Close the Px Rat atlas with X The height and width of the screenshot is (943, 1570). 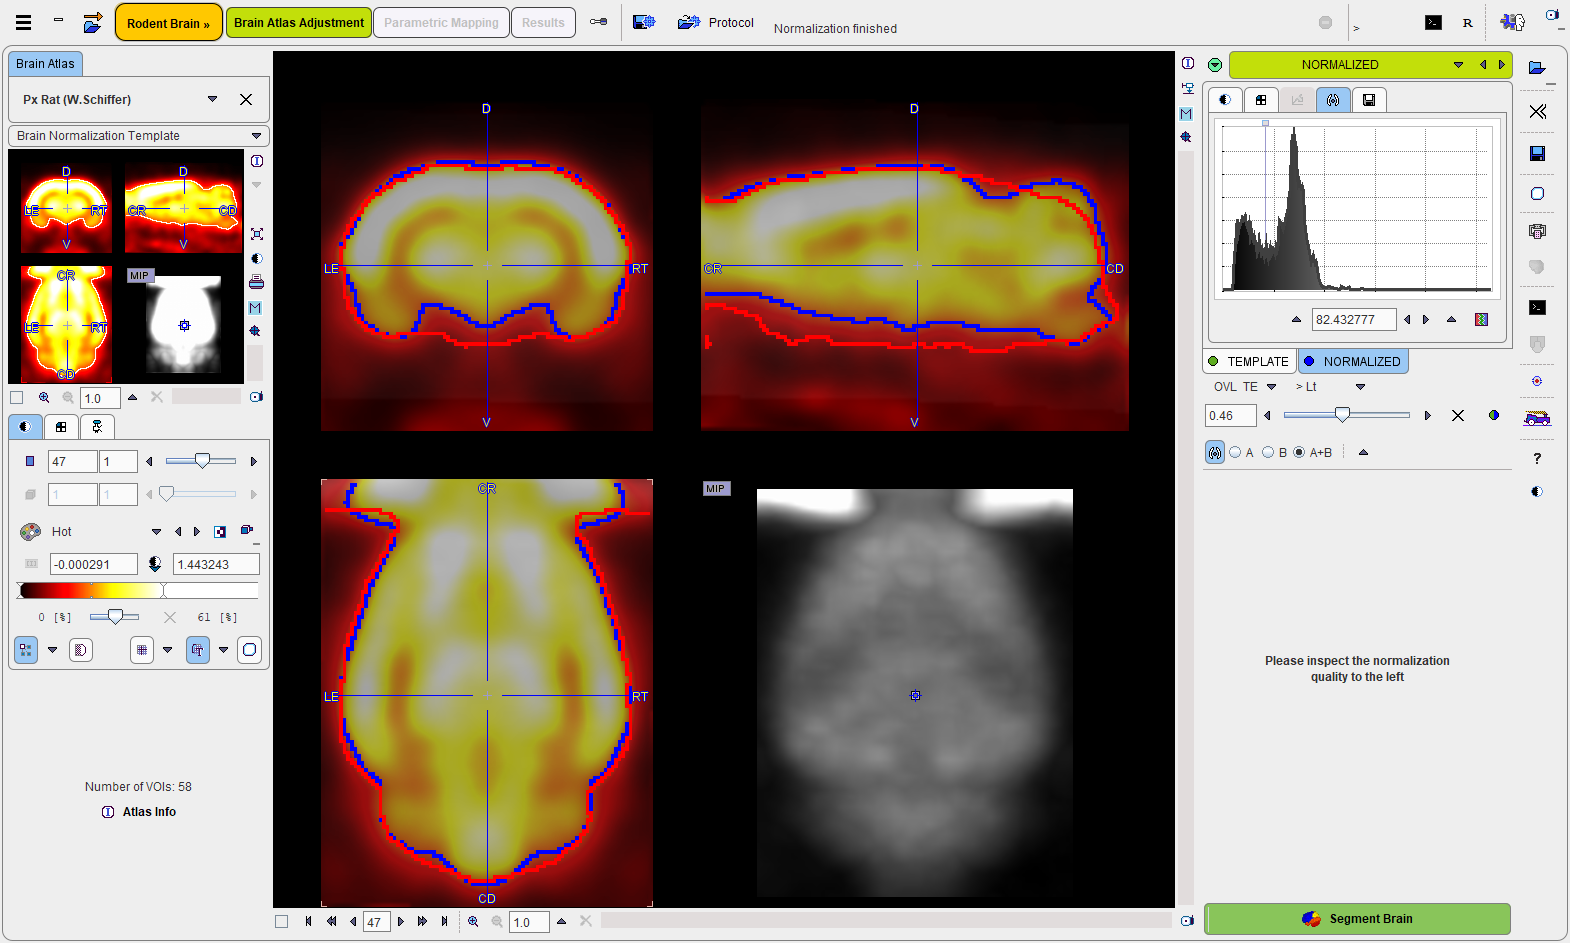click(246, 99)
